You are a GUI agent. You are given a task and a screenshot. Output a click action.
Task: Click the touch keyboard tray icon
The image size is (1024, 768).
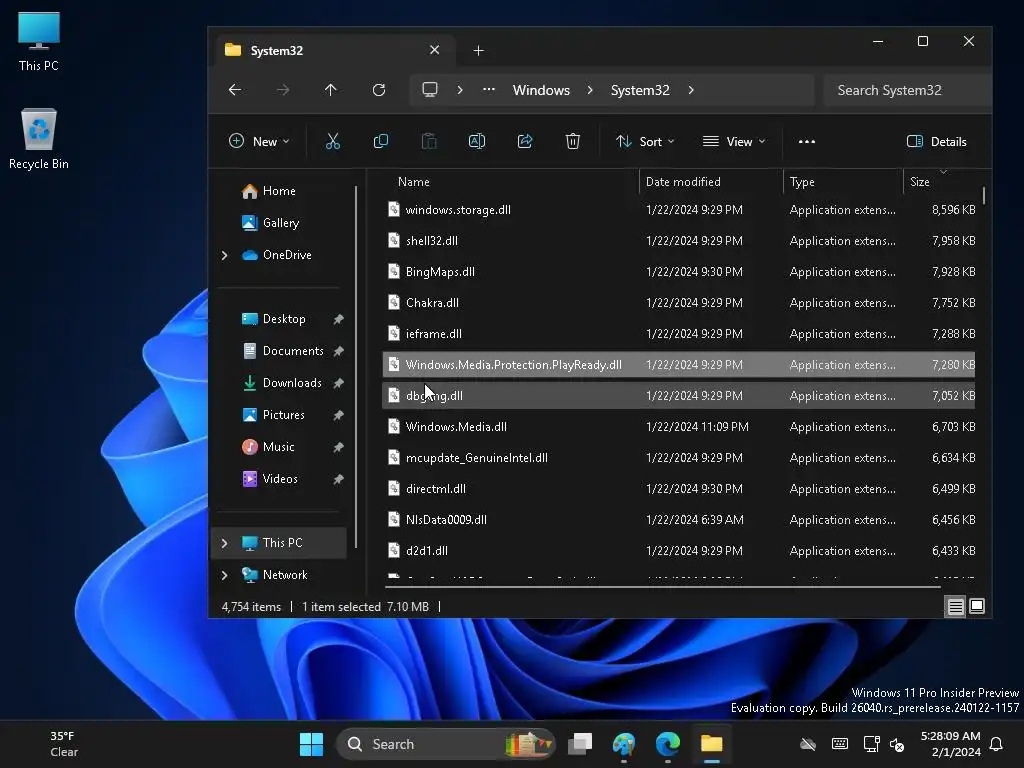pos(840,744)
